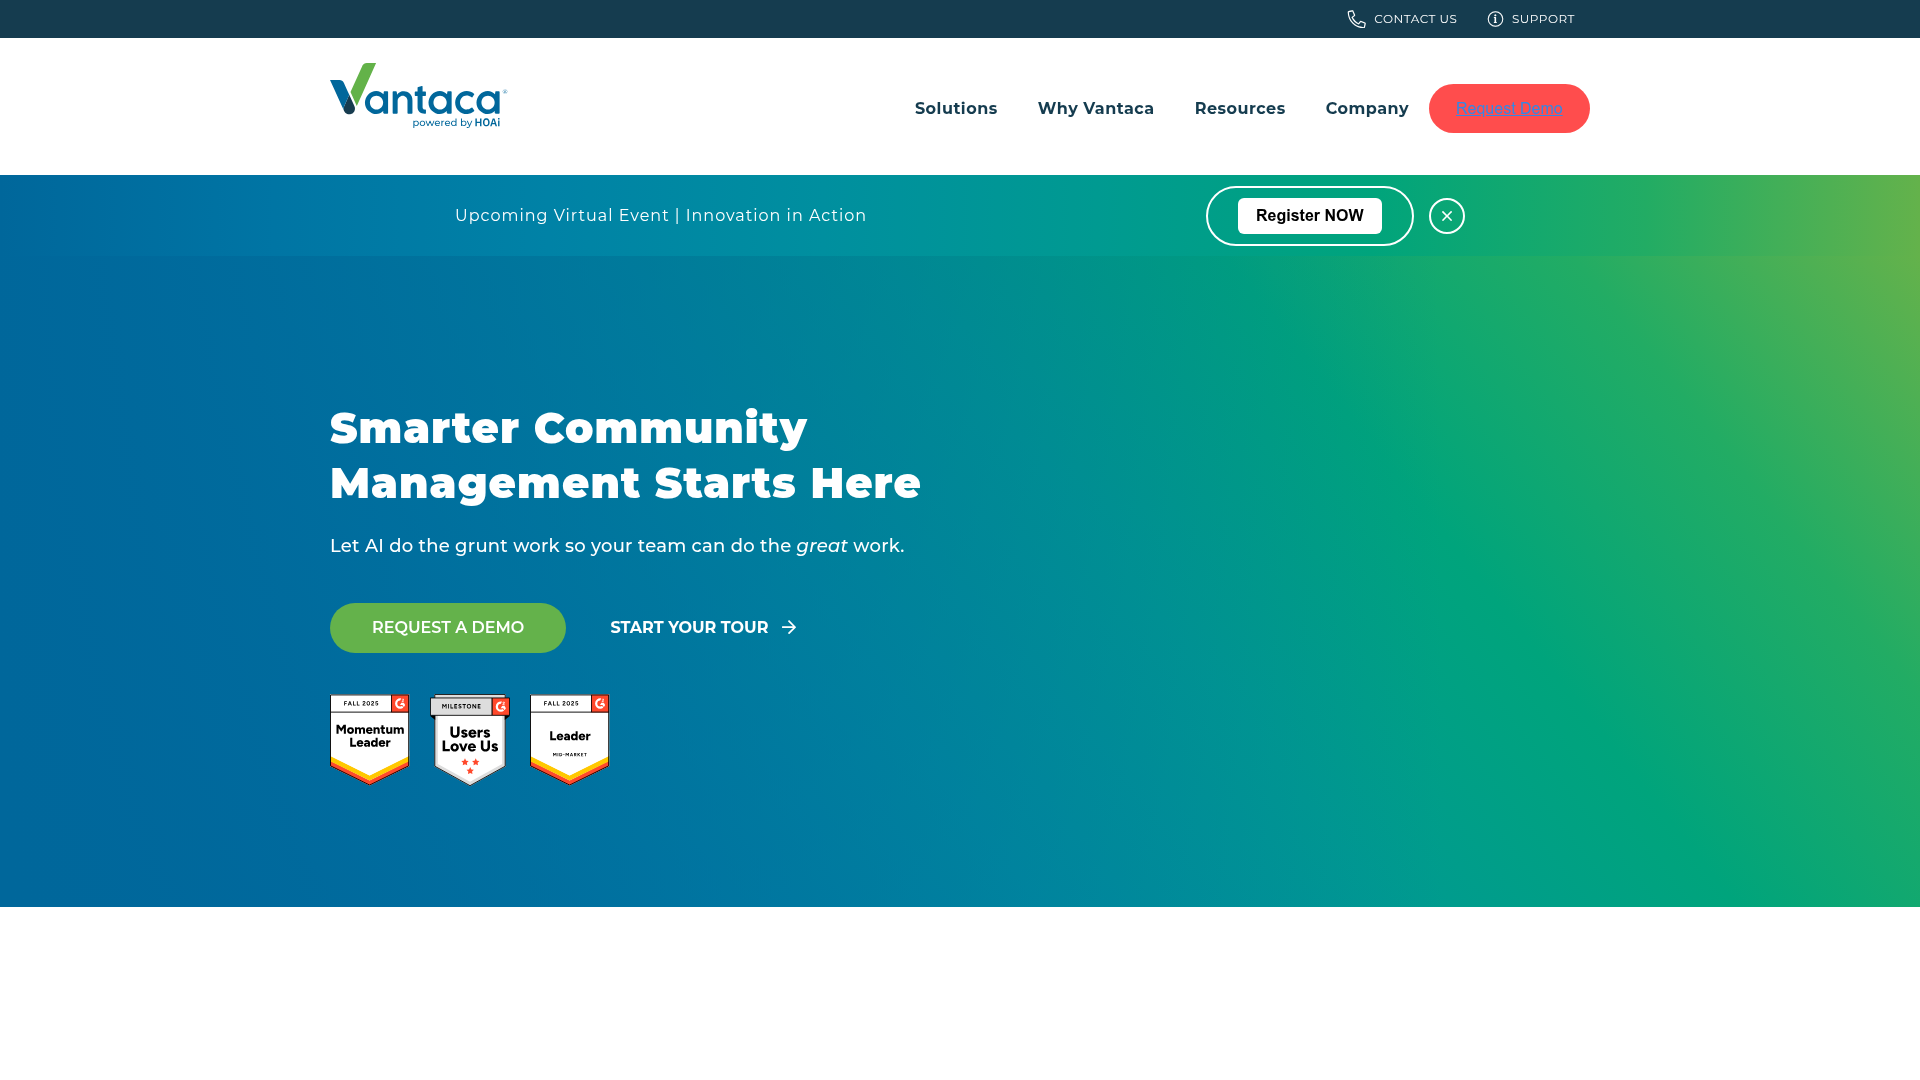Click the Request Demo header button
The image size is (1920, 1080).
coord(1509,108)
